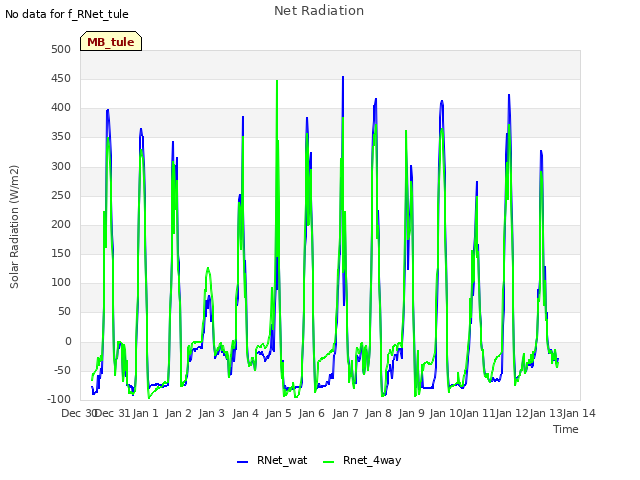Click the Jan 5 x-axis tick label

pyautogui.click(x=278, y=413)
